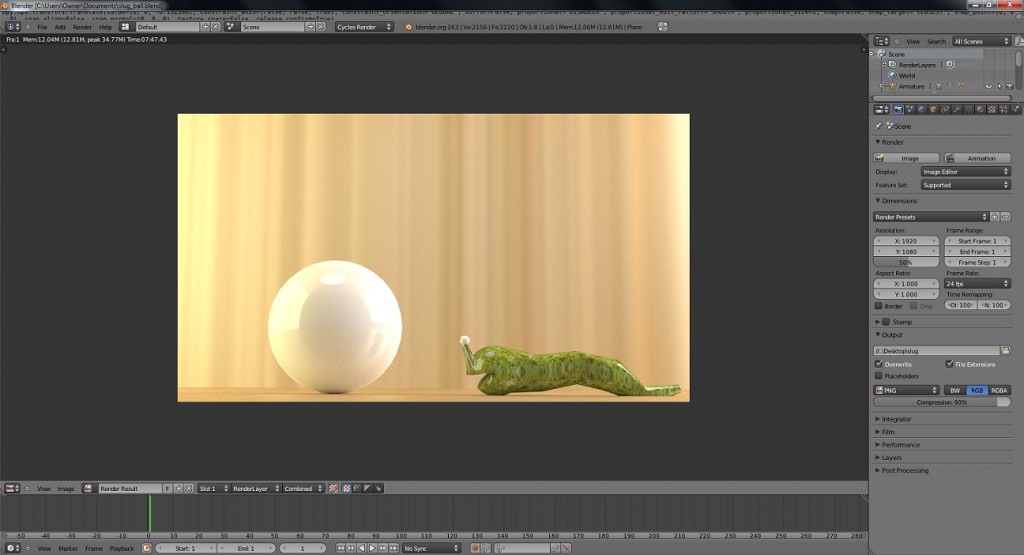The image size is (1024, 555).
Task: Open the Help menu
Action: click(x=105, y=27)
